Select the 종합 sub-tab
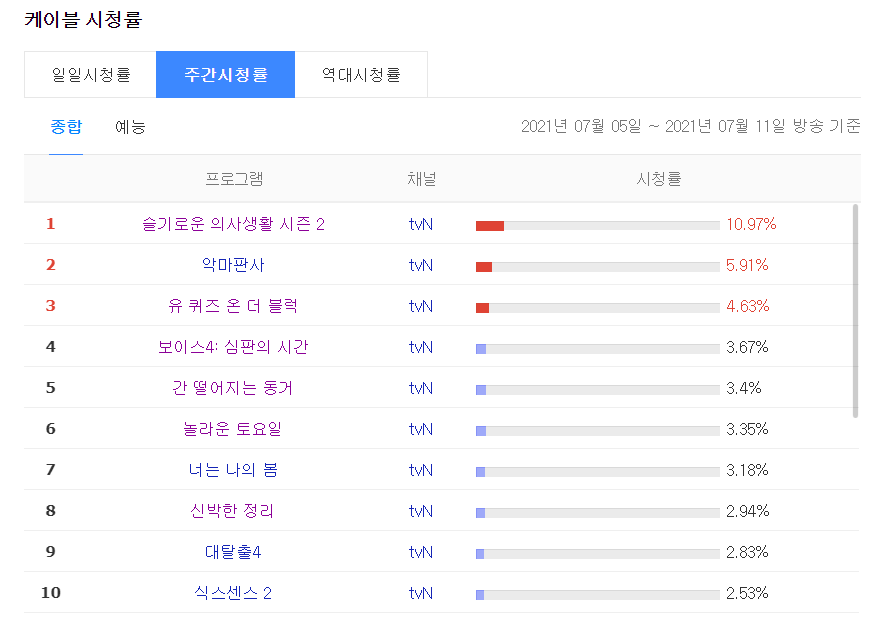 [x=66, y=127]
